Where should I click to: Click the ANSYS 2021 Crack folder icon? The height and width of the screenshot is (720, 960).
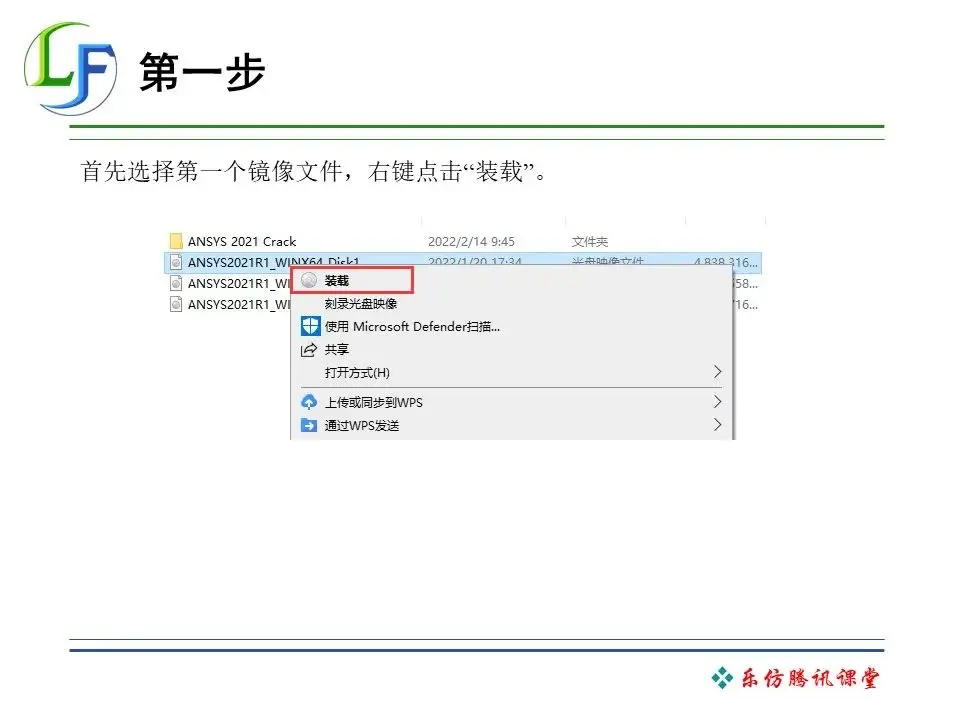[x=176, y=241]
